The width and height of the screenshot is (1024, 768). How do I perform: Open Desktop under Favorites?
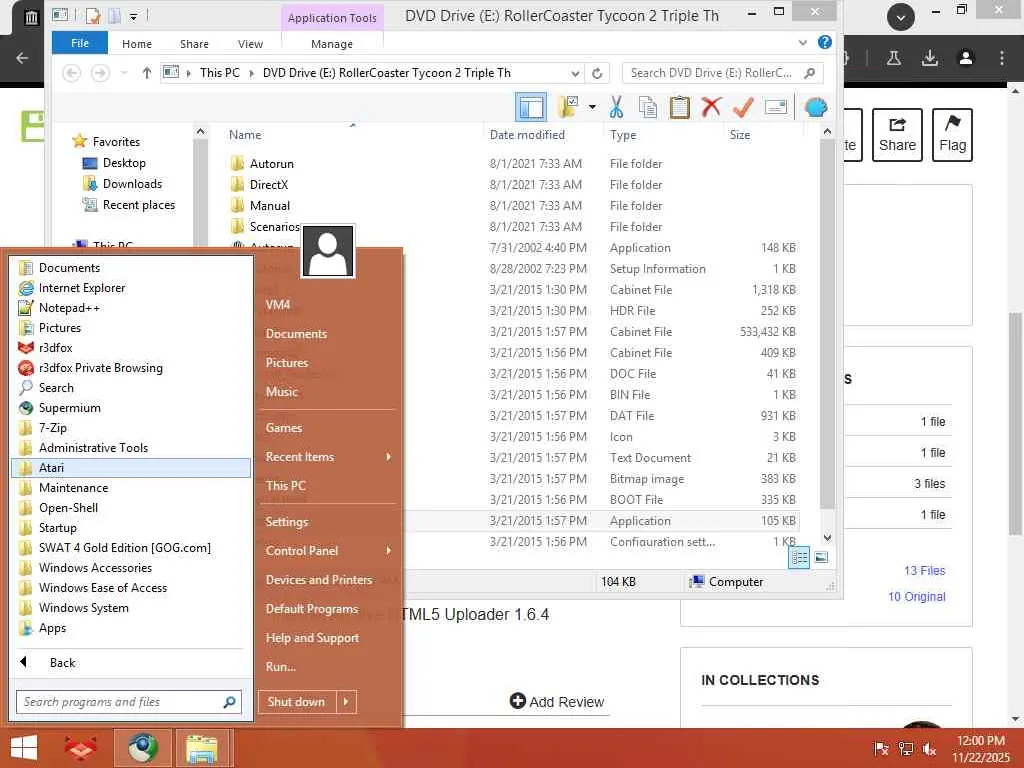click(x=123, y=163)
